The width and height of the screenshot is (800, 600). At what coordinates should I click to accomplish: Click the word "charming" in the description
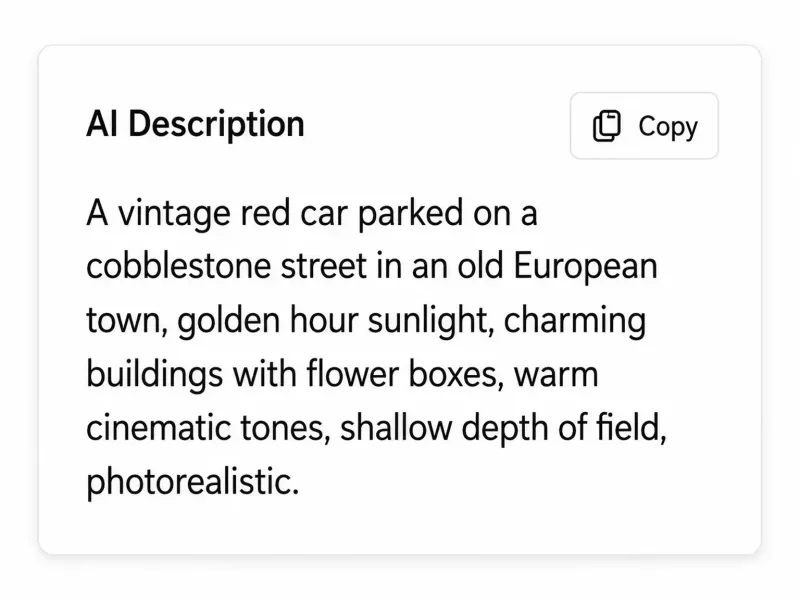(x=574, y=321)
